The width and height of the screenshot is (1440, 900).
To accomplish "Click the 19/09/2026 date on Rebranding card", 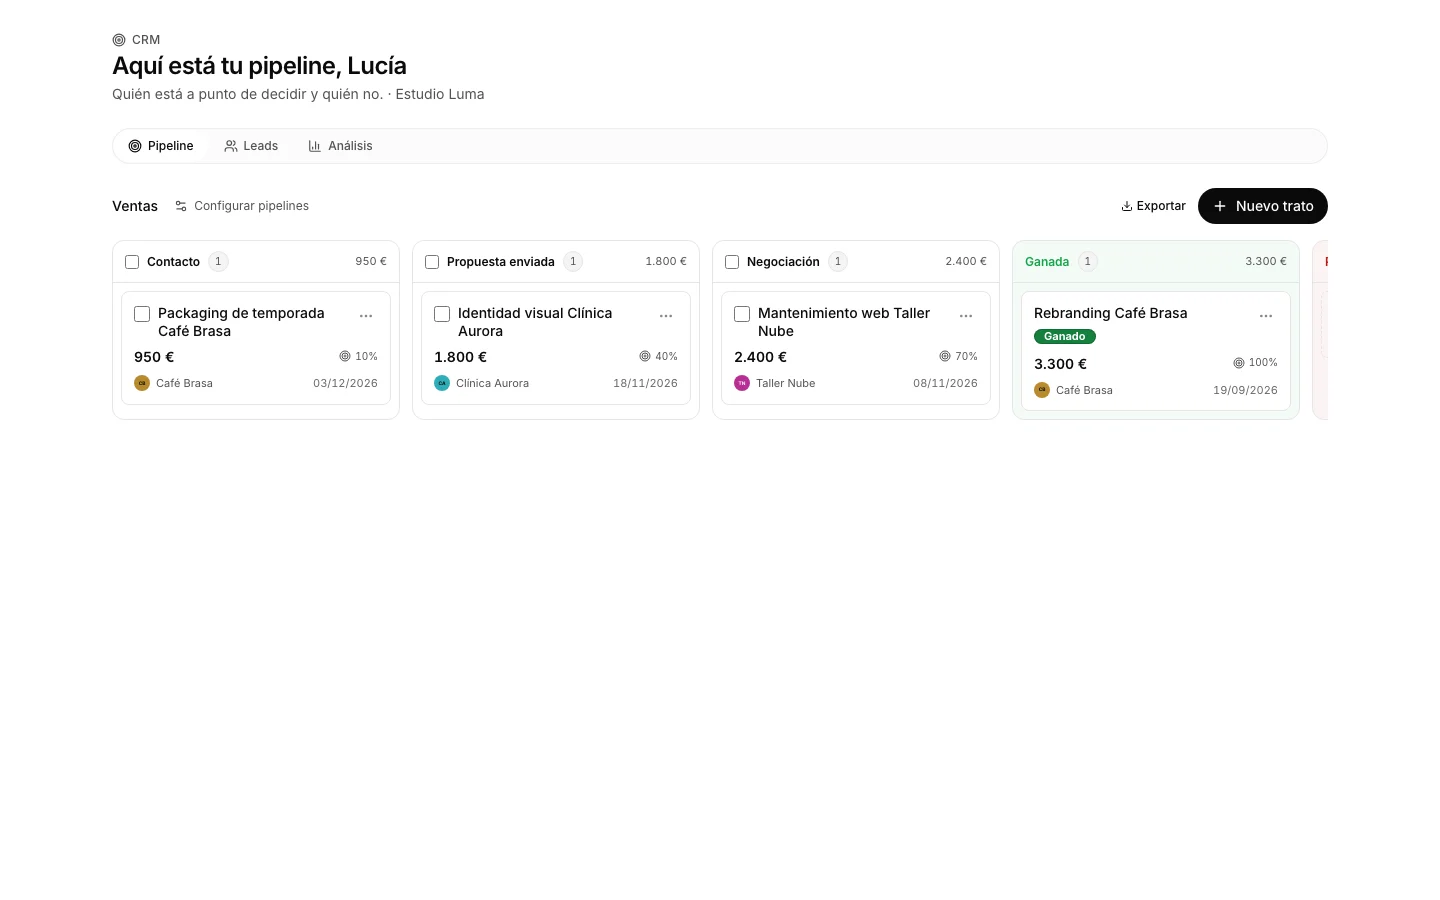I will [x=1245, y=390].
